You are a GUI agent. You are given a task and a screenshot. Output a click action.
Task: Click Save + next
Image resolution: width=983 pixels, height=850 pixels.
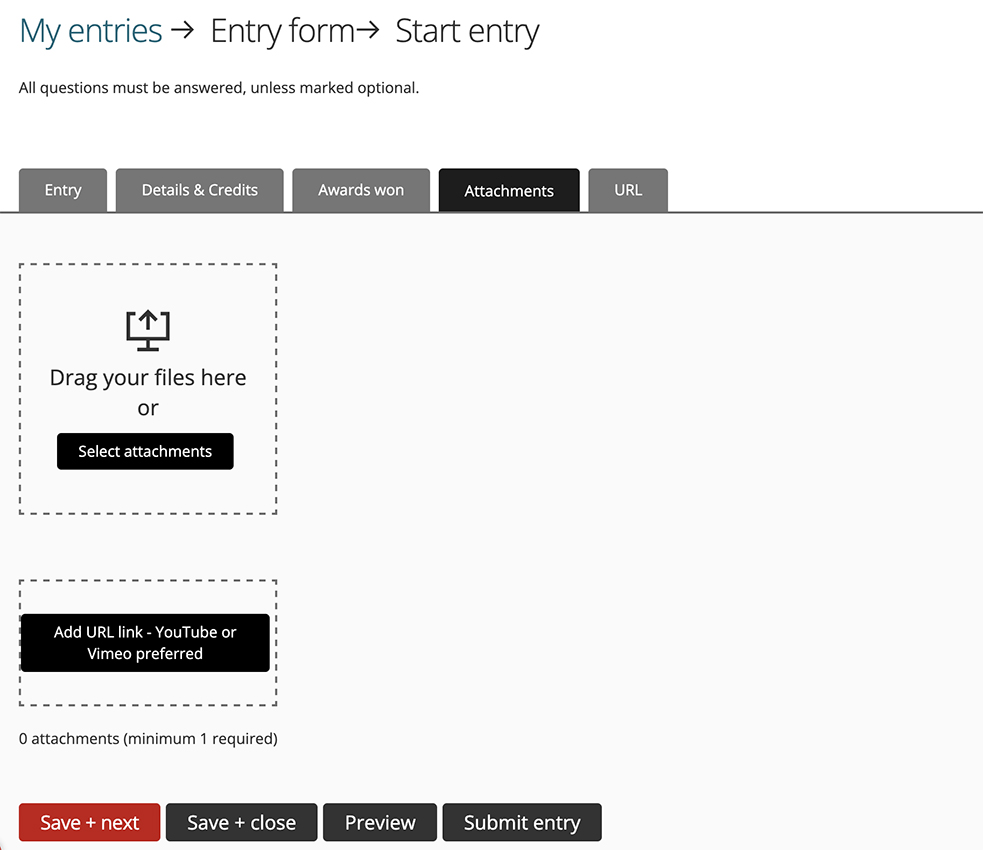coord(90,822)
